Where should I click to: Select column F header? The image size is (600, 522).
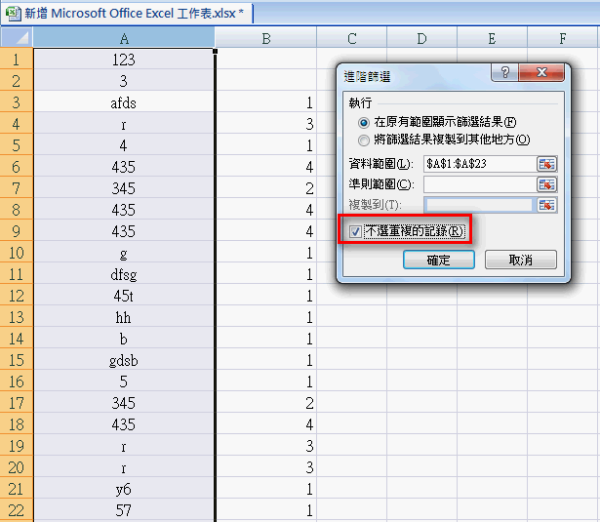(563, 38)
